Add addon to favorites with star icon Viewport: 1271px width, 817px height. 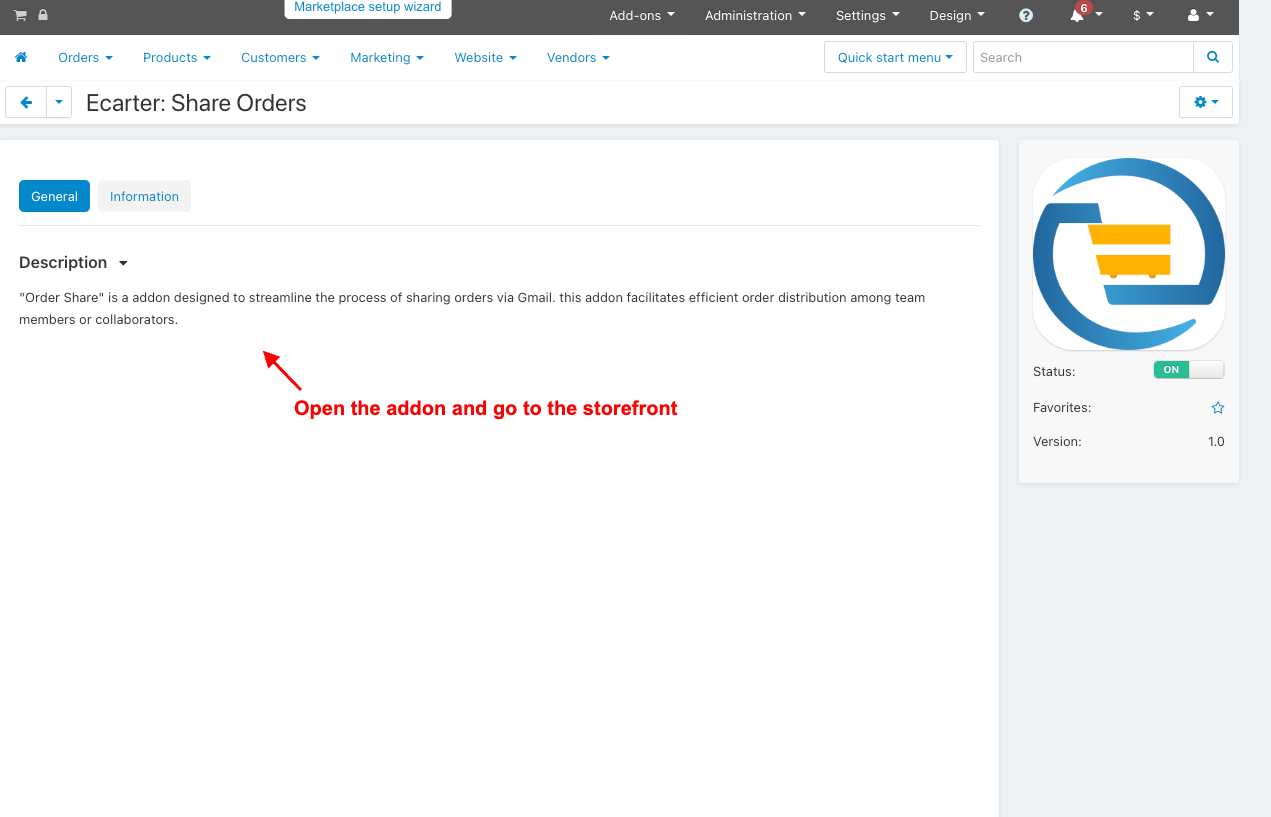click(1218, 408)
